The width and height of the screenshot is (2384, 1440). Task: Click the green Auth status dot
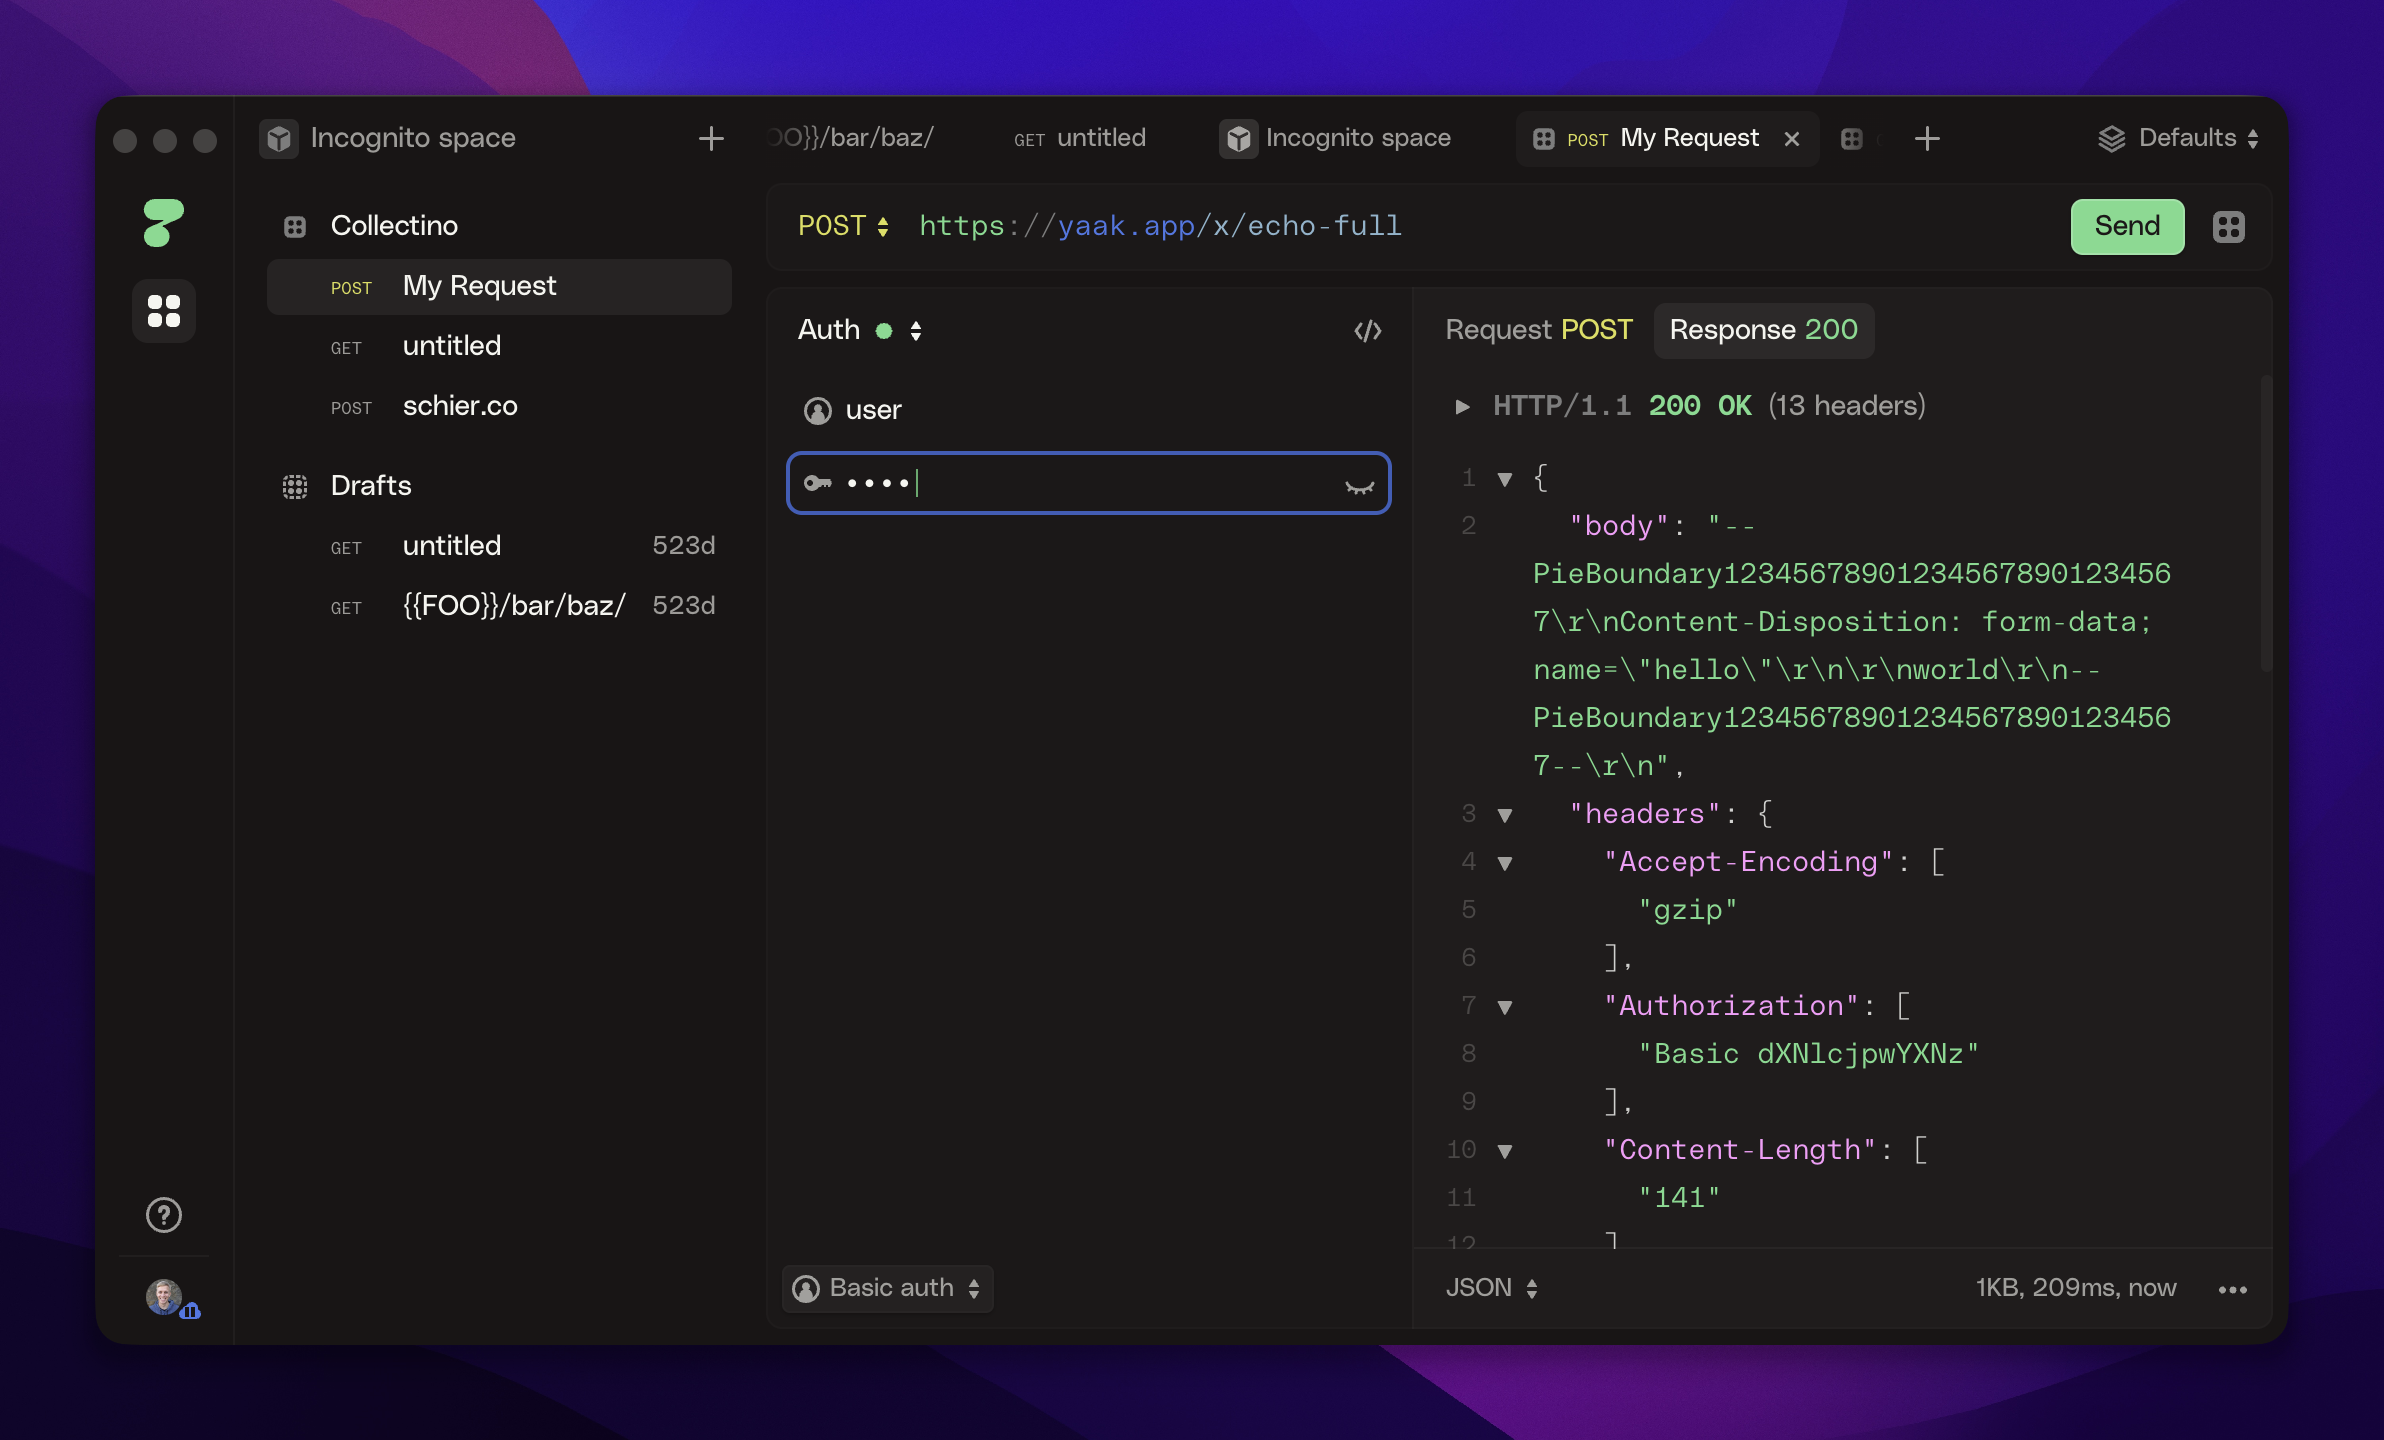point(884,331)
